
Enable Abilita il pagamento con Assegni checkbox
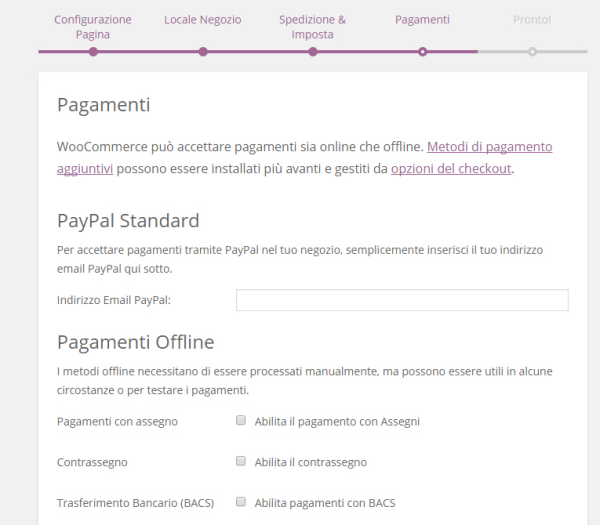click(241, 420)
